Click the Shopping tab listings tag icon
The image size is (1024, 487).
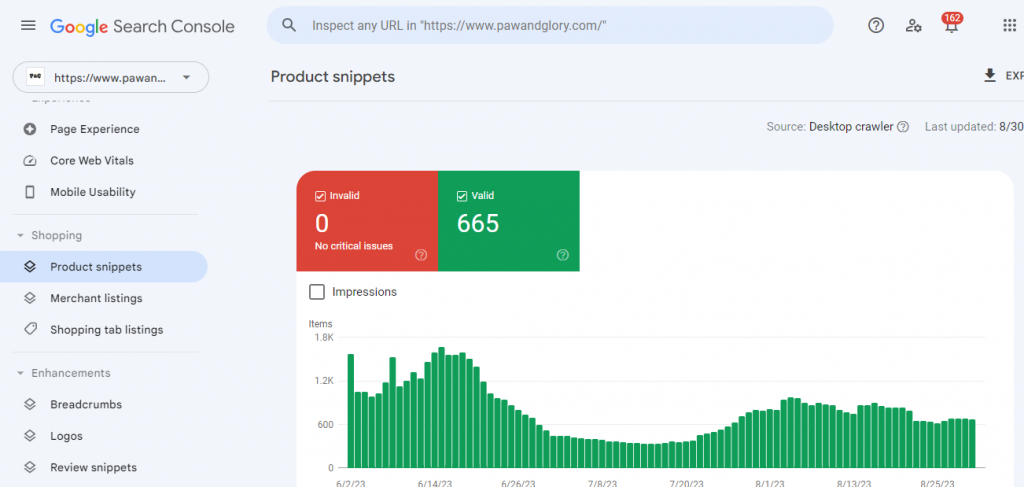pyautogui.click(x=29, y=329)
